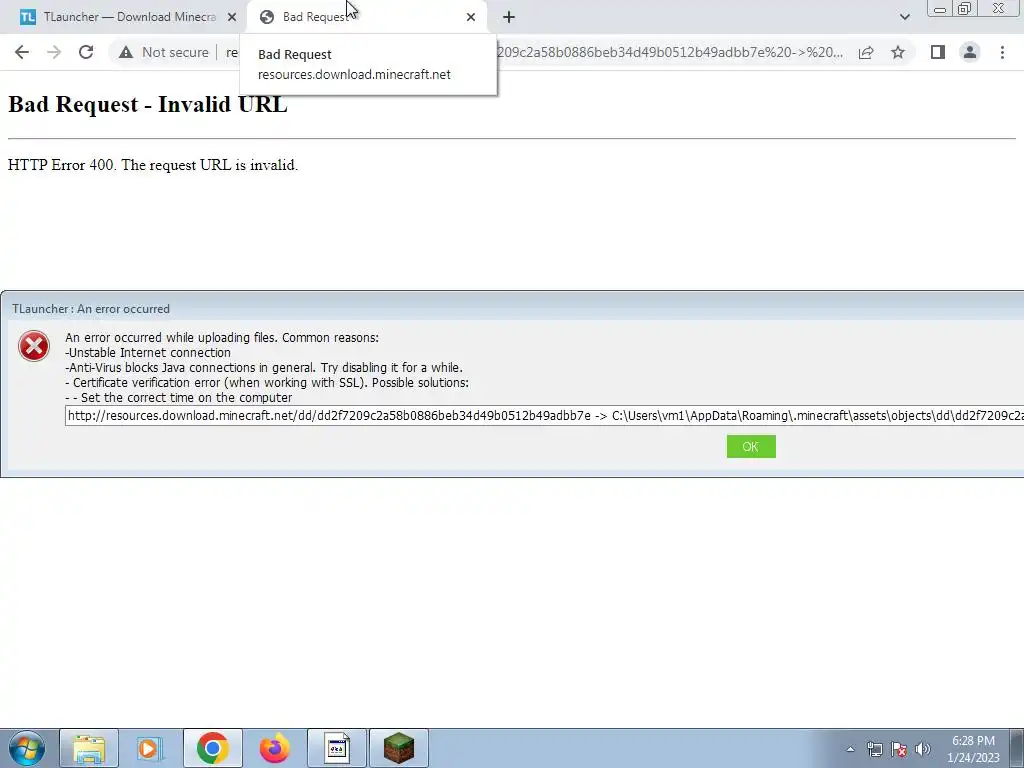
Task: Go back to the previous page
Action: pyautogui.click(x=22, y=52)
